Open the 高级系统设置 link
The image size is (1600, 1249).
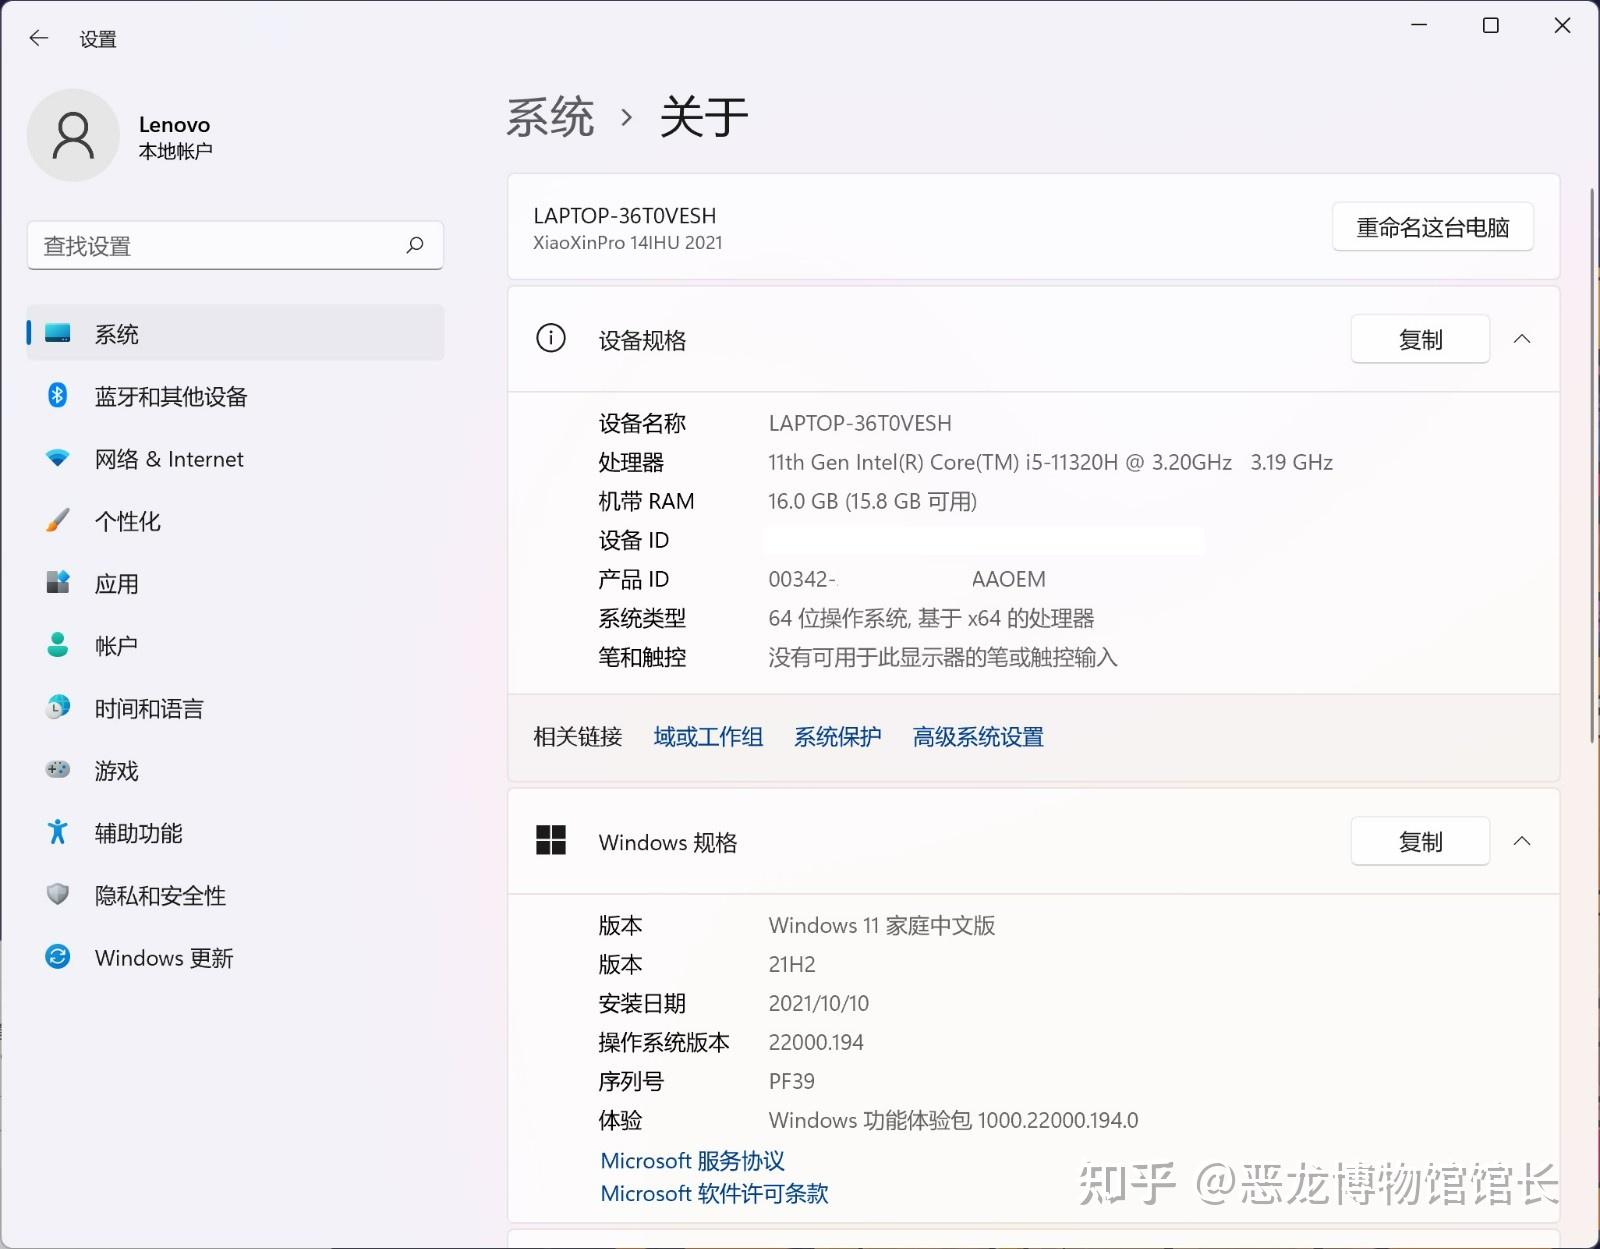coord(977,737)
